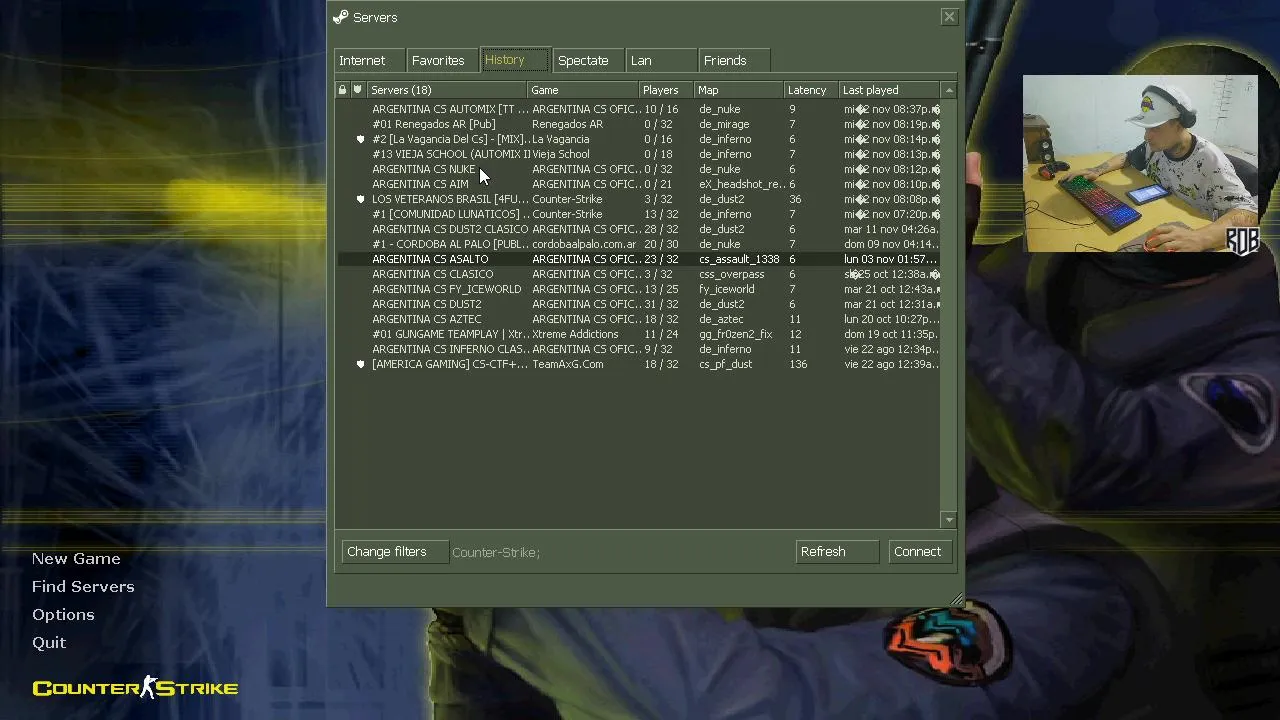Click the cs_assault_1338 map cell
Screen dimensions: 1280x720
click(x=739, y=259)
